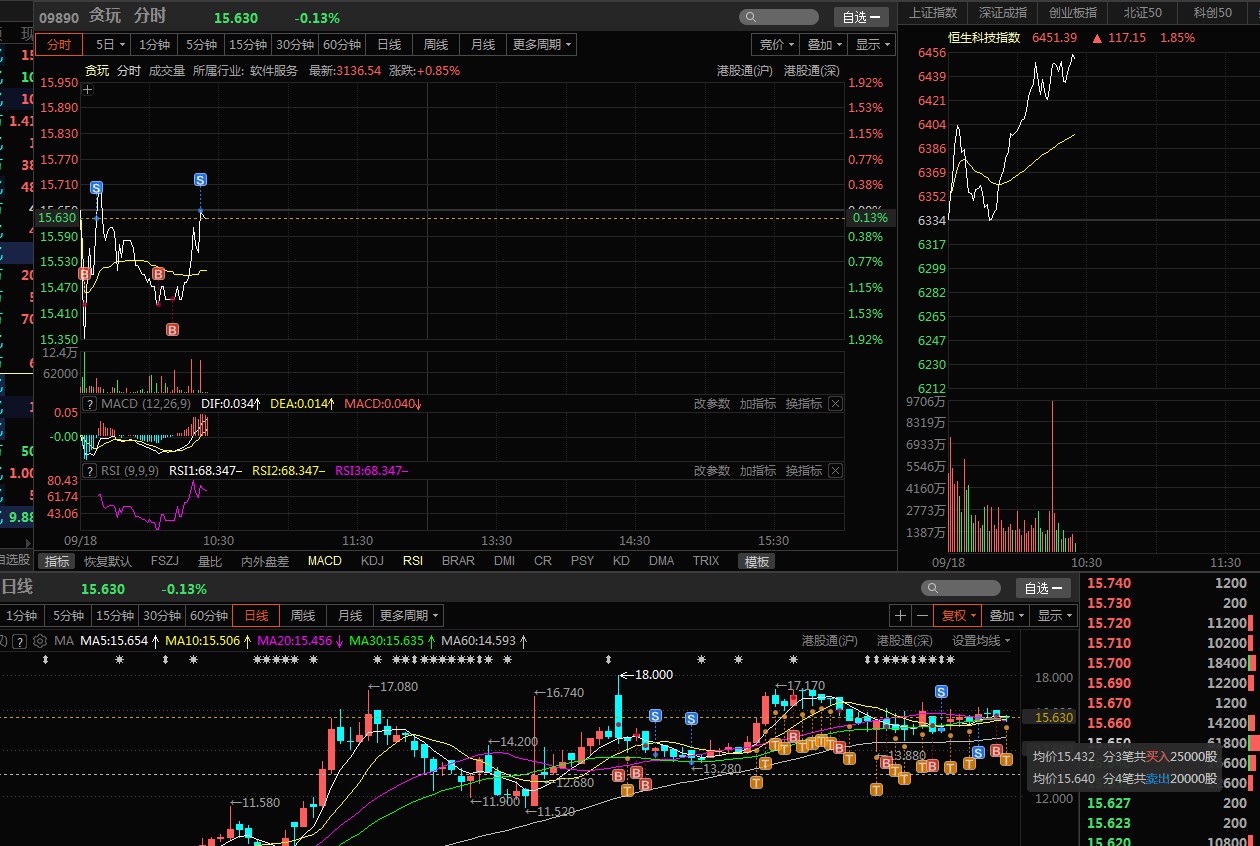Open the 叠加 dropdown in top chart
The height and width of the screenshot is (846, 1260).
pos(824,45)
